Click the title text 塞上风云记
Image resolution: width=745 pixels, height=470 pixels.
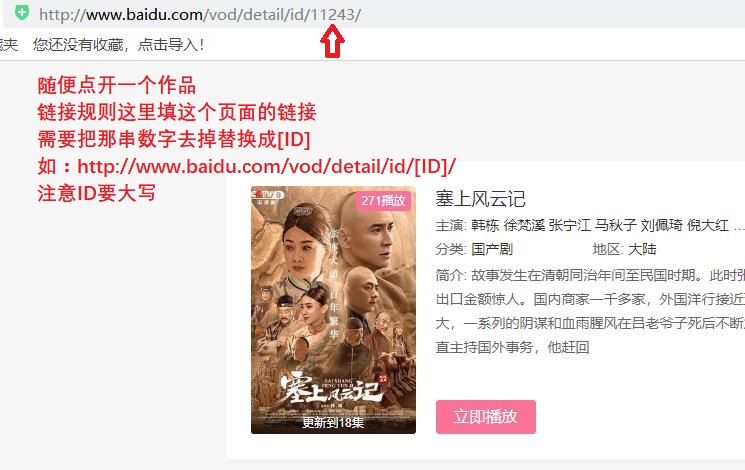click(480, 199)
